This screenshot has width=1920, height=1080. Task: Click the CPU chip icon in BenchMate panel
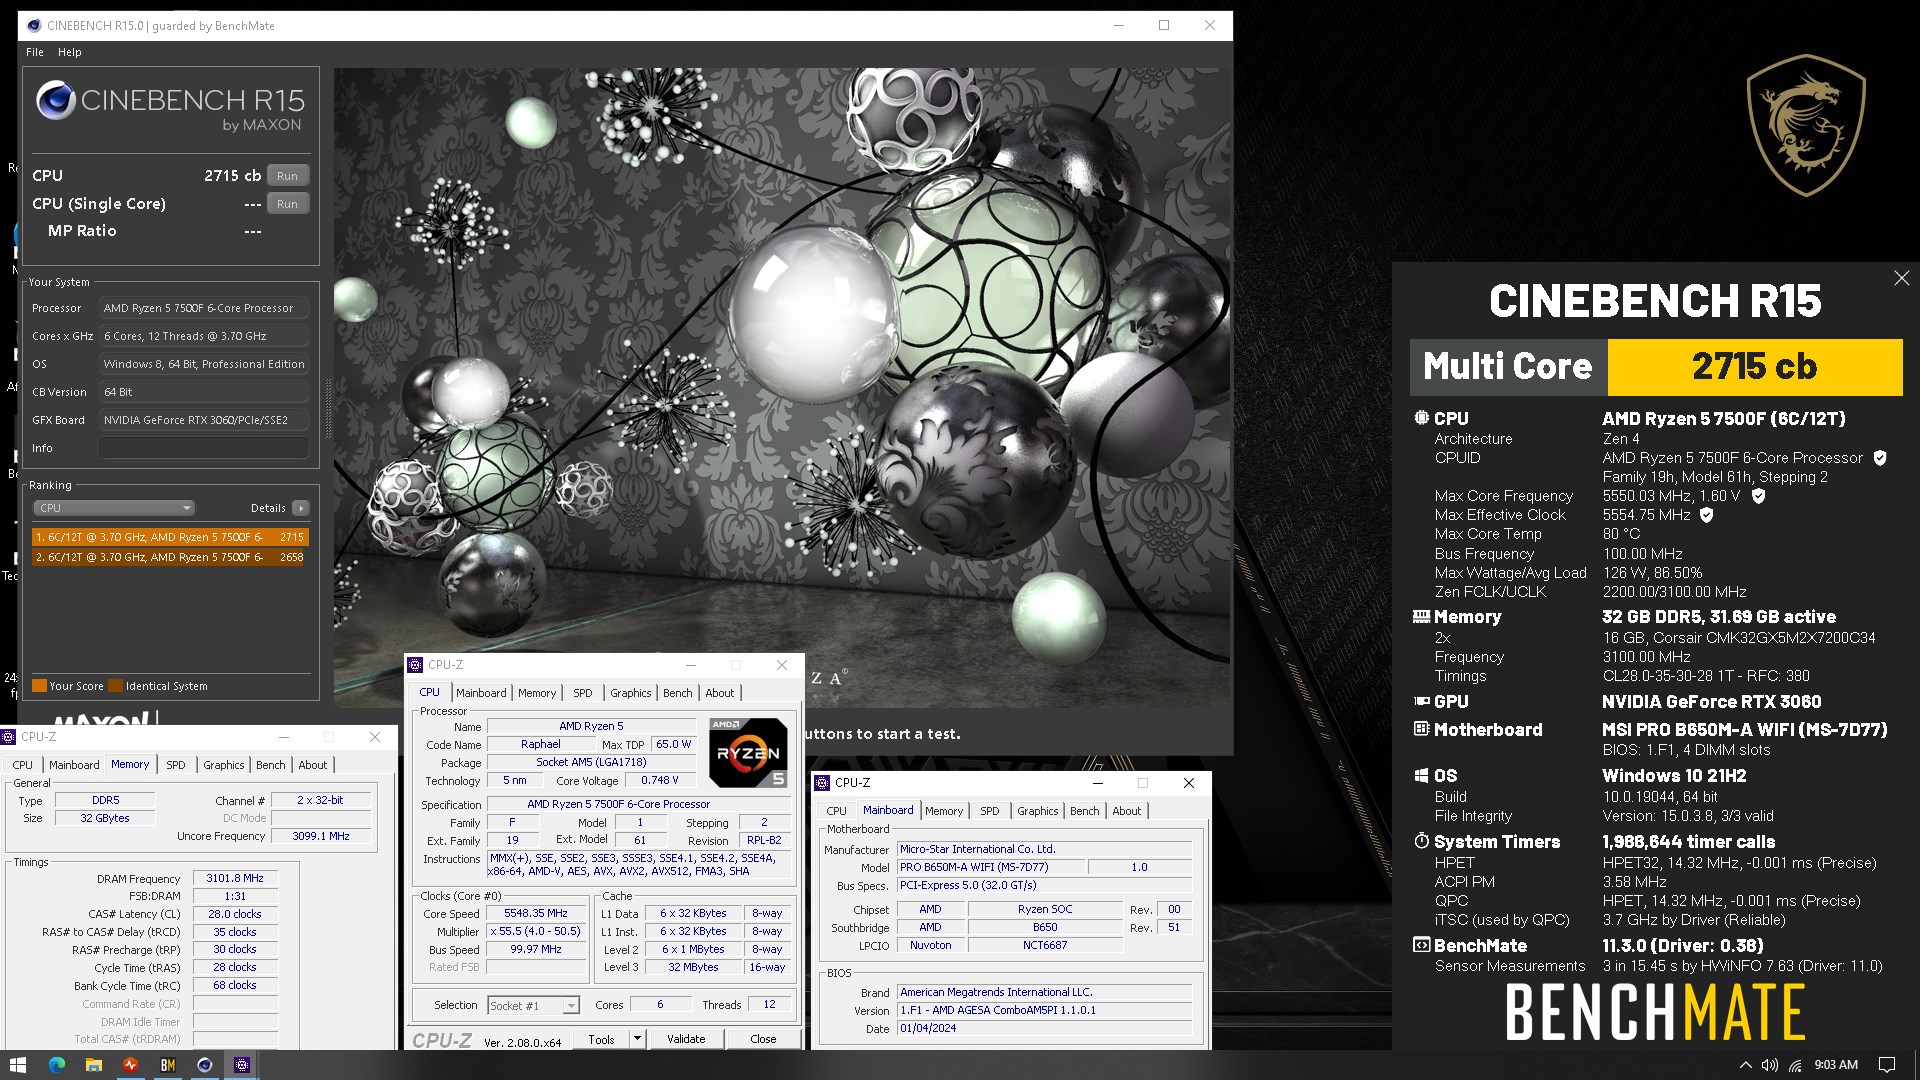pyautogui.click(x=1421, y=418)
